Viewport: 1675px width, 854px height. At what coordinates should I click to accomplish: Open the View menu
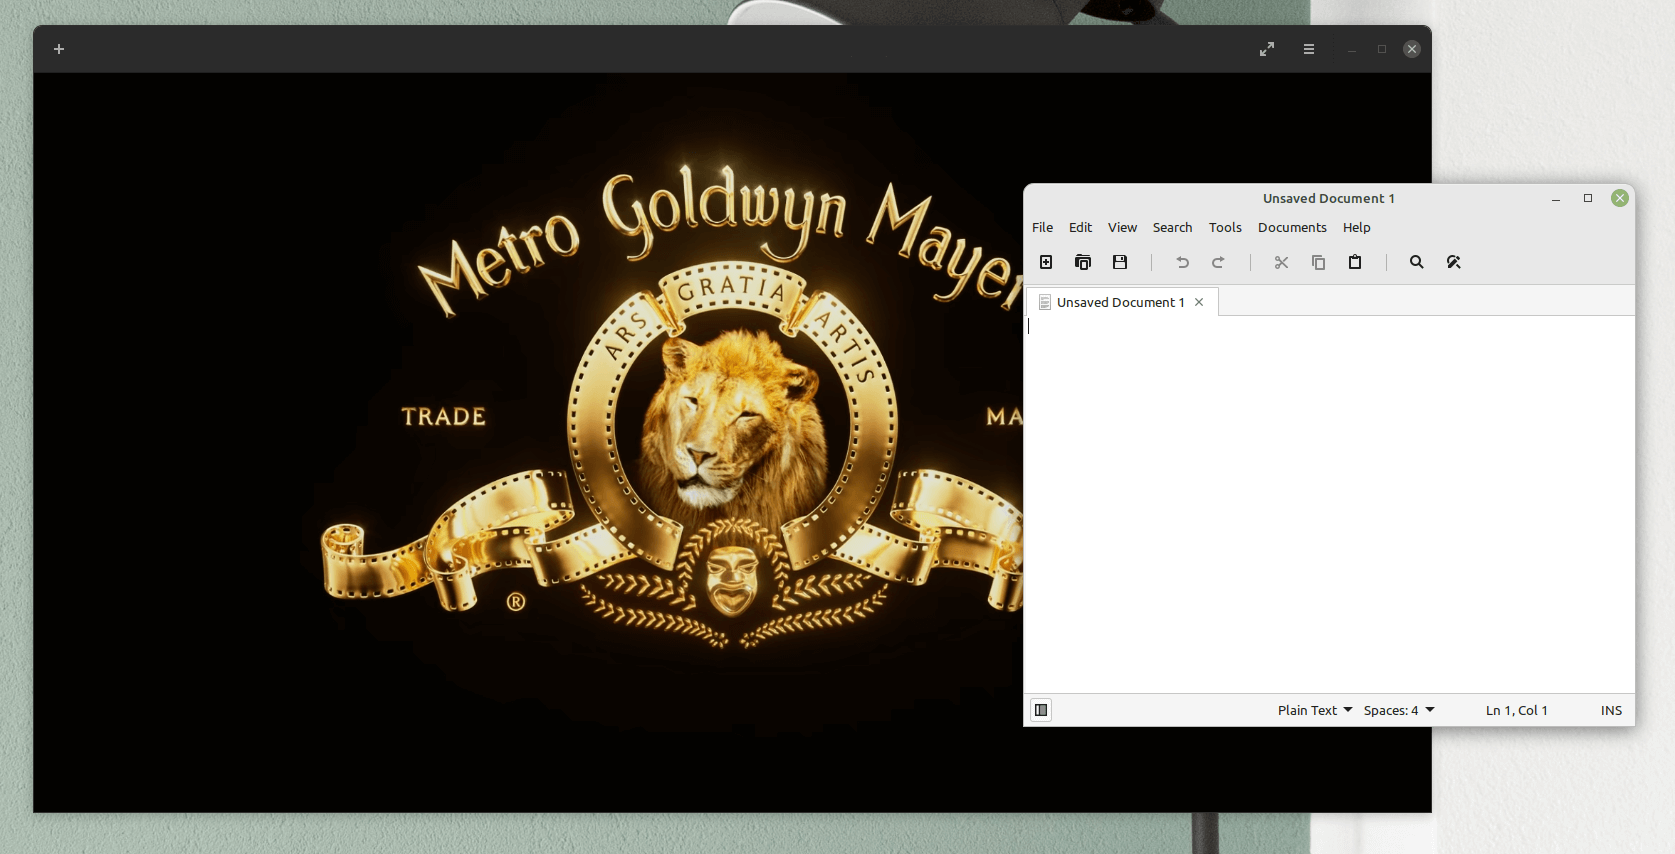(x=1122, y=228)
